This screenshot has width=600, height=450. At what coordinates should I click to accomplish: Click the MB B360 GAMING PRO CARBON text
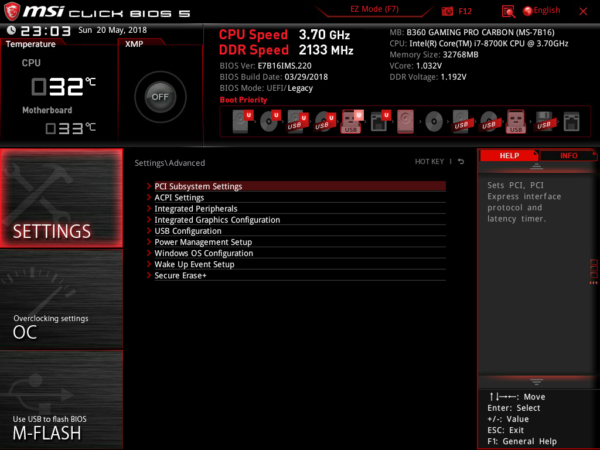[472, 33]
